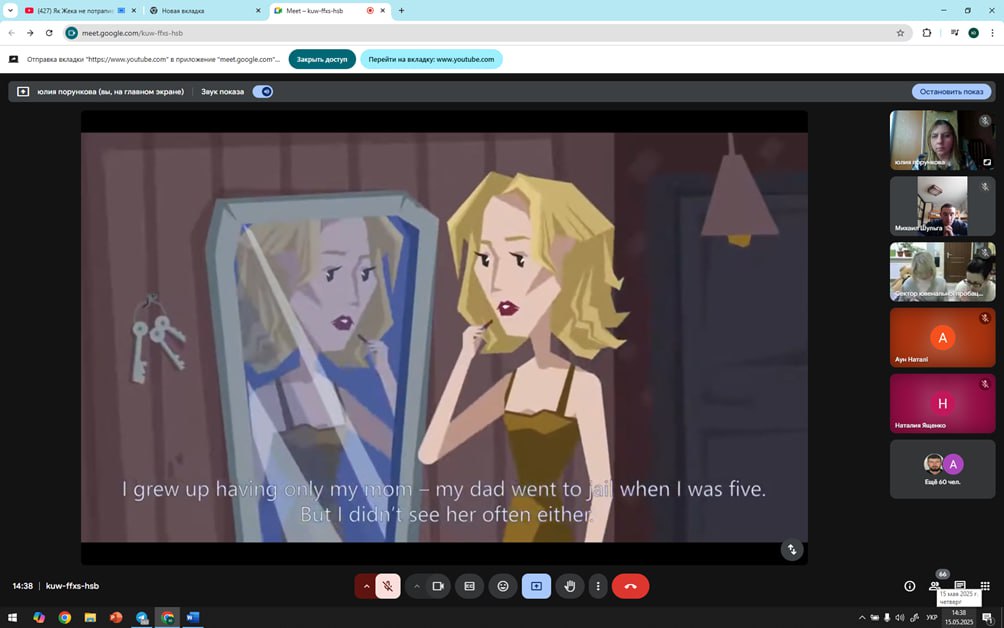Open audio settings arrow next to microphone
This screenshot has width=1004, height=628.
[366, 586]
